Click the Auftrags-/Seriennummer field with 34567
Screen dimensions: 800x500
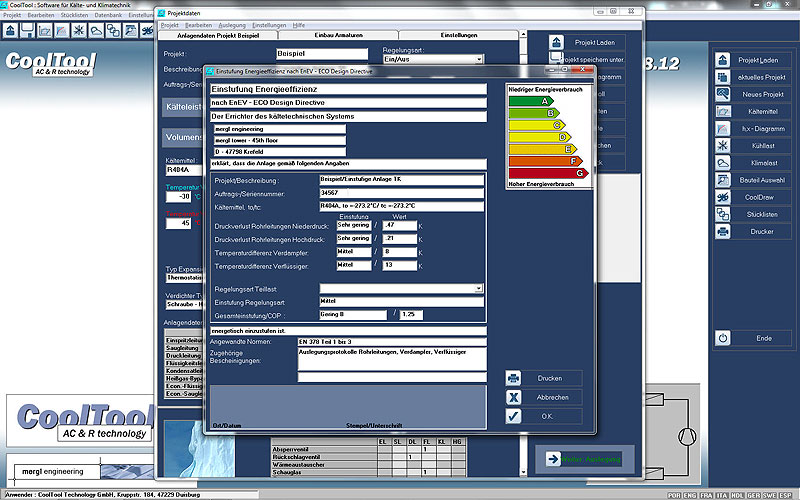(402, 193)
